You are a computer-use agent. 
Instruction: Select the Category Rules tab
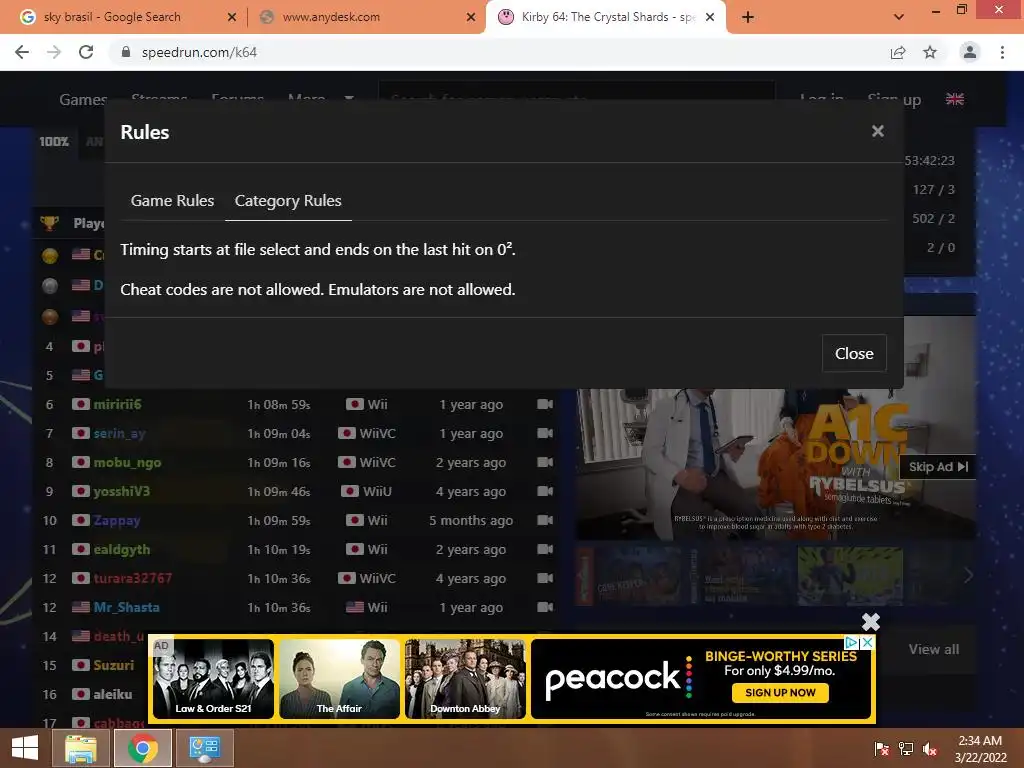(288, 200)
